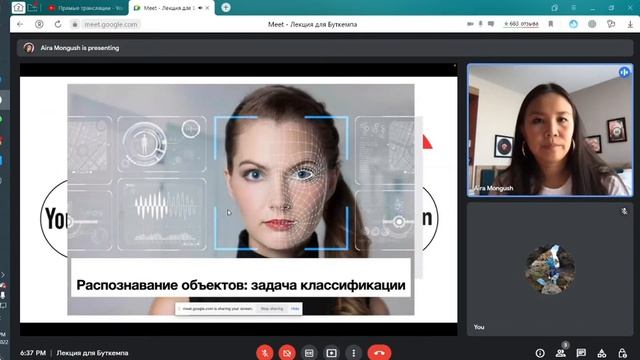Open the browser menu icon in title bar
This screenshot has width=640, height=360.
(573, 7)
